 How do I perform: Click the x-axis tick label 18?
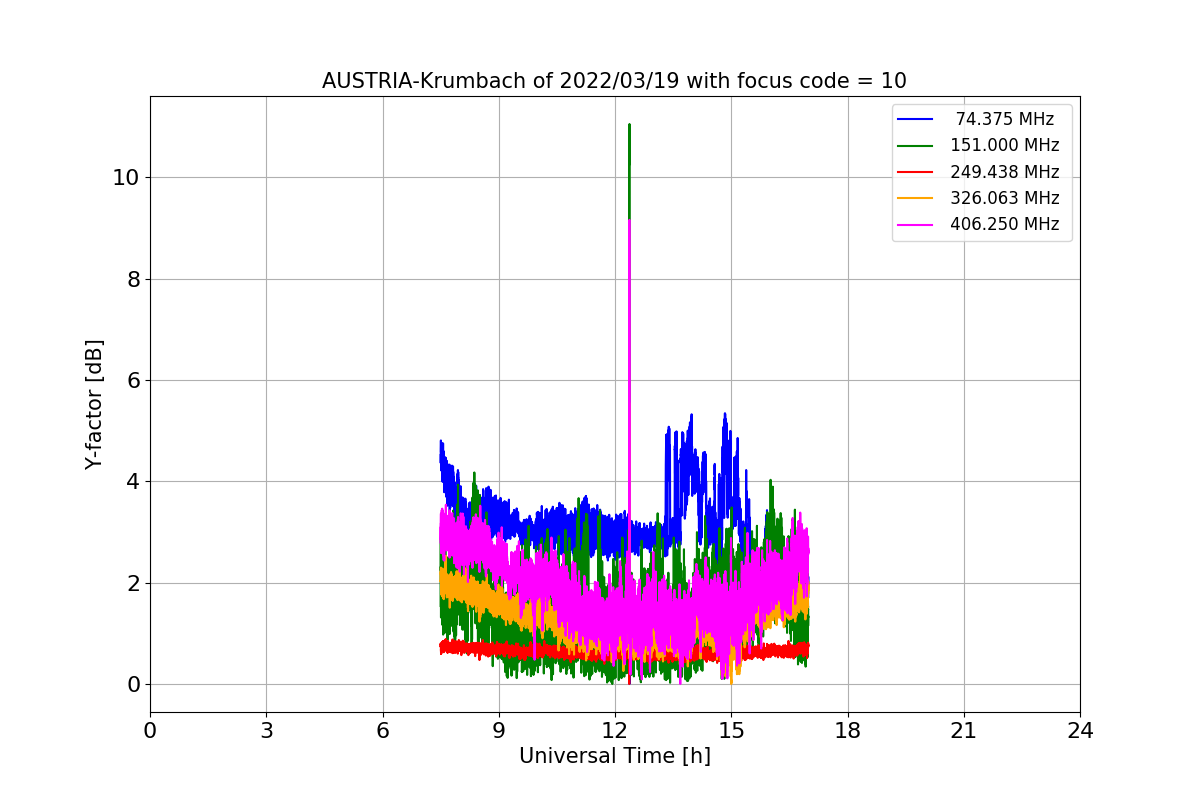coord(847,730)
